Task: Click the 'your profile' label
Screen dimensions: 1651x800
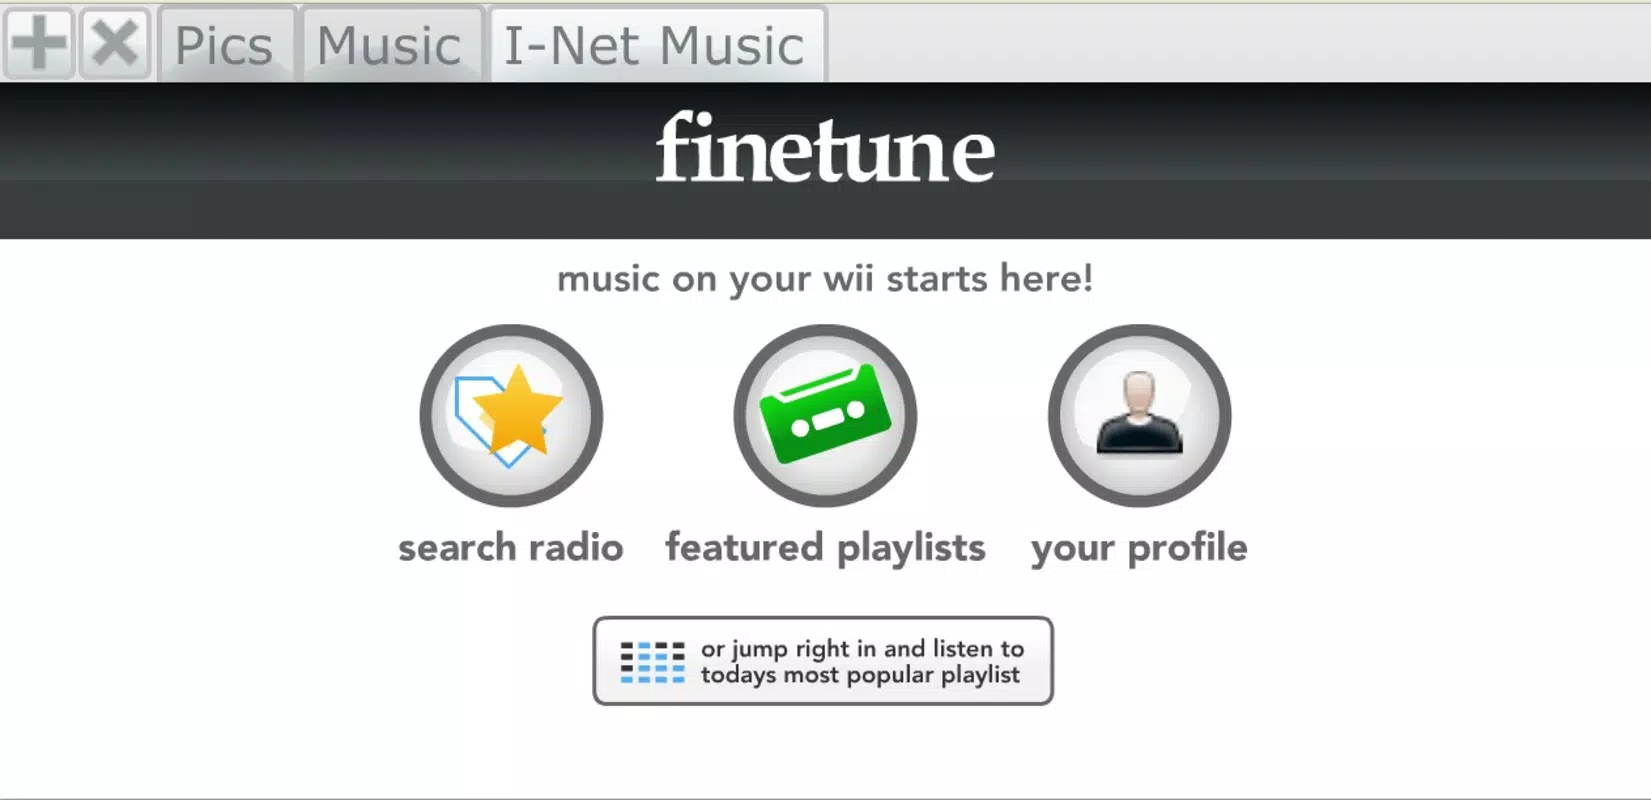Action: coord(1139,549)
